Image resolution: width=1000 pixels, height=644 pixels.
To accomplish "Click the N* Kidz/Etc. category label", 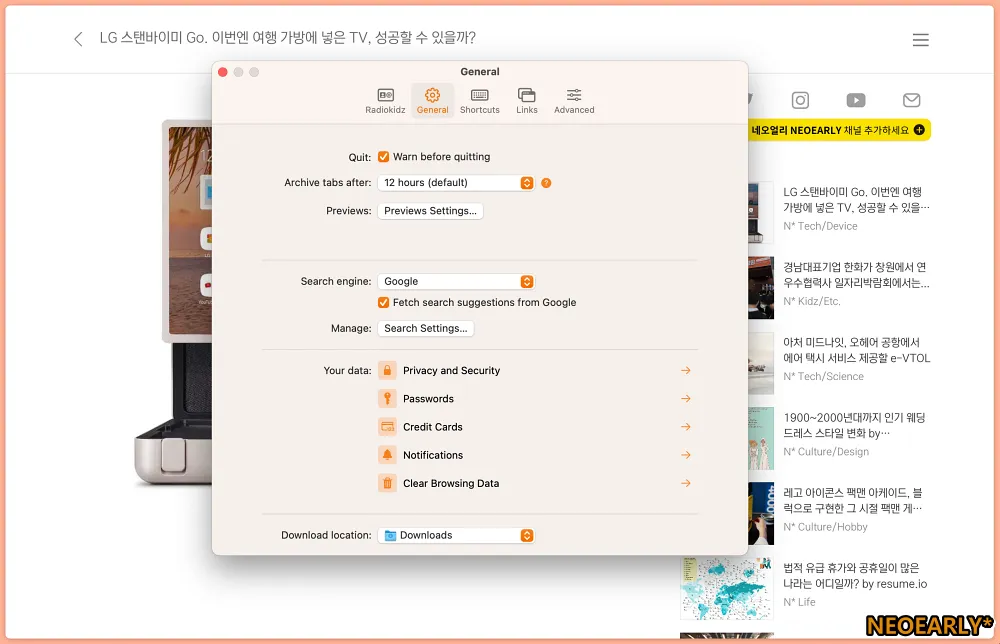I will pyautogui.click(x=812, y=302).
